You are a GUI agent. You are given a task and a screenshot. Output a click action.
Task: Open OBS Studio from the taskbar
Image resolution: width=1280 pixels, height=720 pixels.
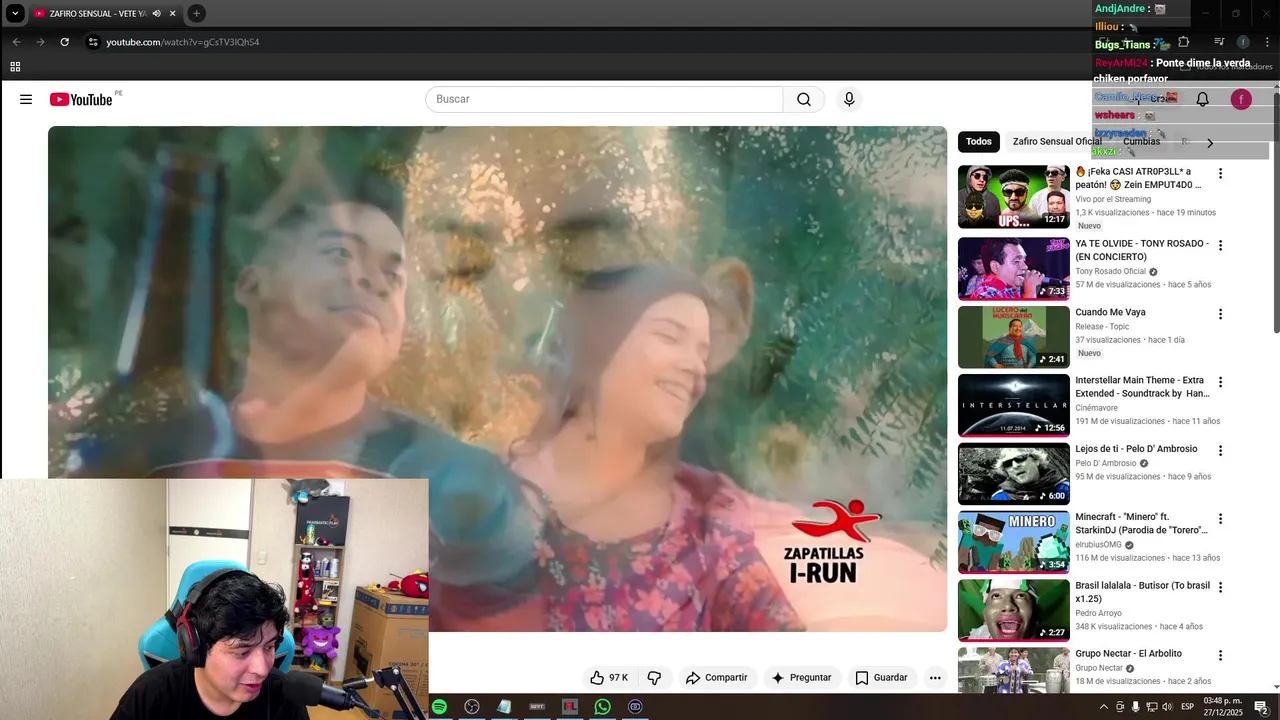(x=472, y=707)
